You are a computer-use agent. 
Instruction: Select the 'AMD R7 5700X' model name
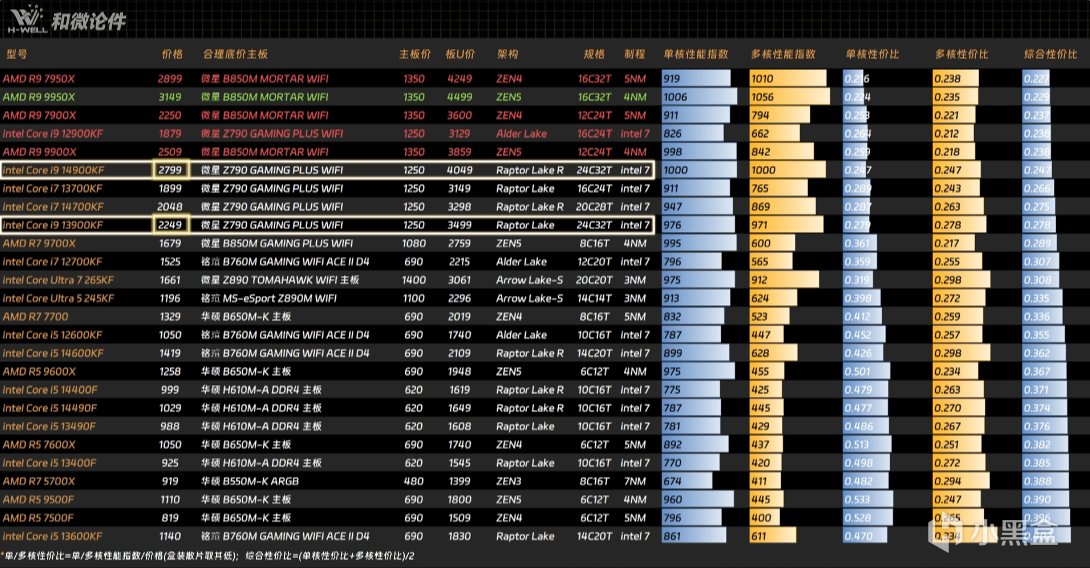(39, 481)
